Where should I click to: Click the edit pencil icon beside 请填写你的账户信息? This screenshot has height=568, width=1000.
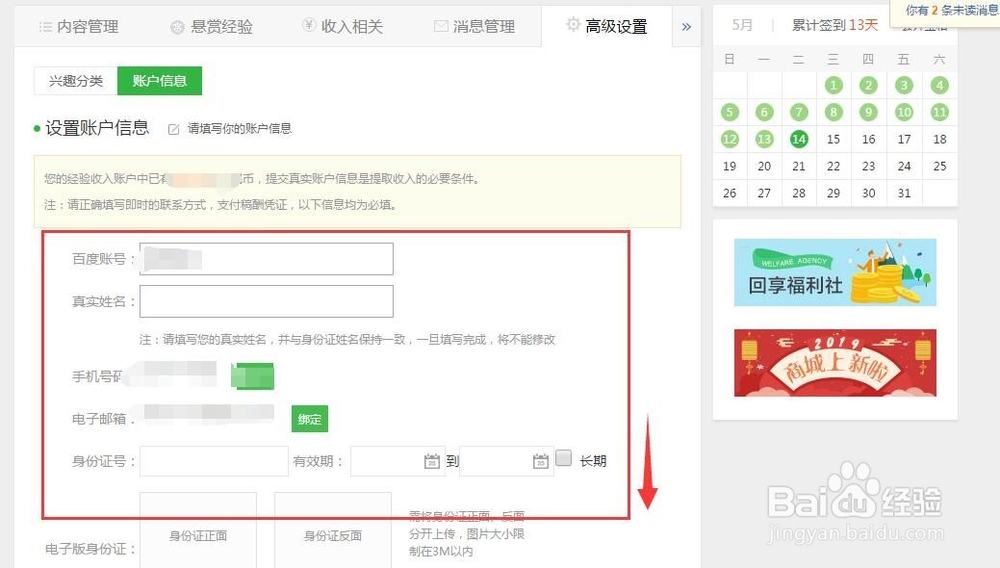tap(173, 129)
